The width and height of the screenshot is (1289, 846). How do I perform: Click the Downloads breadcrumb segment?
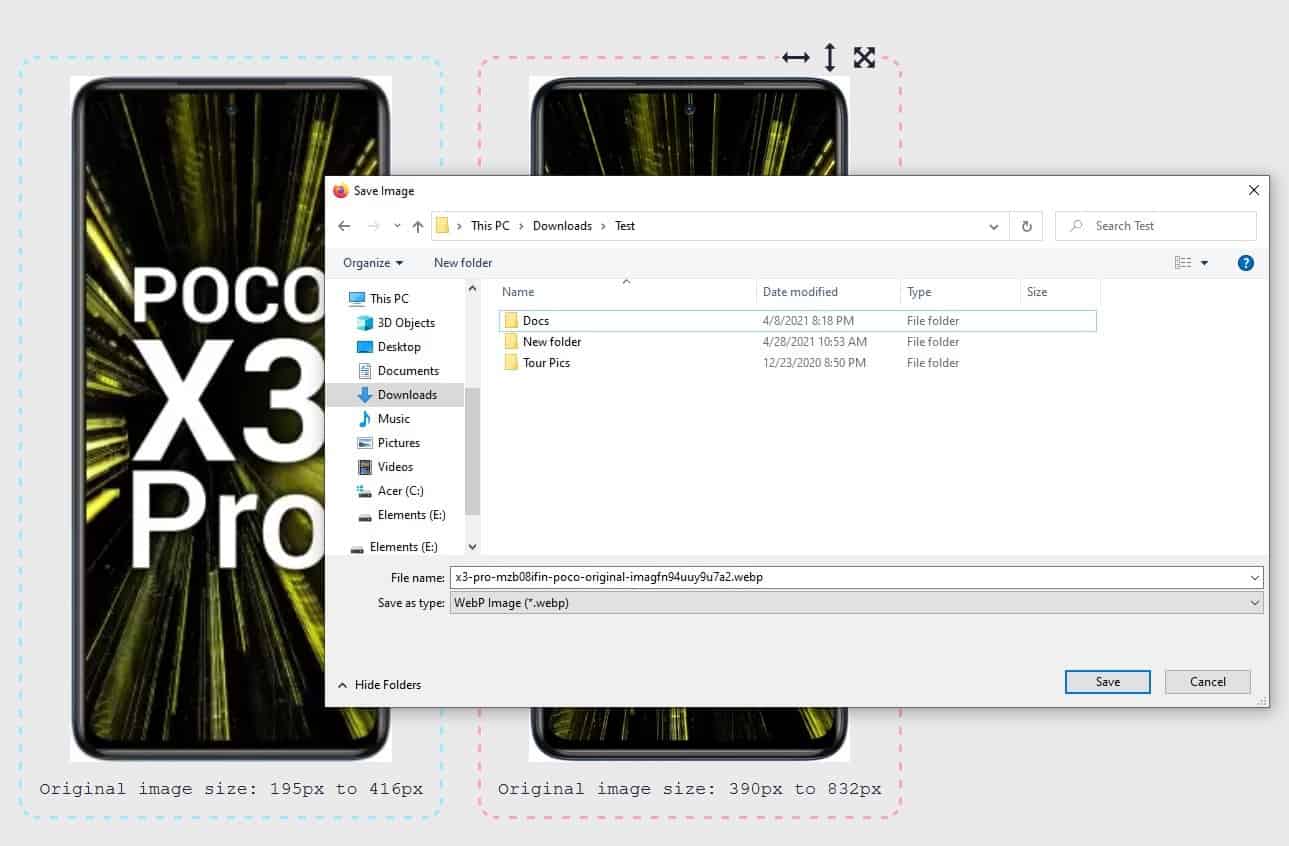coord(562,226)
